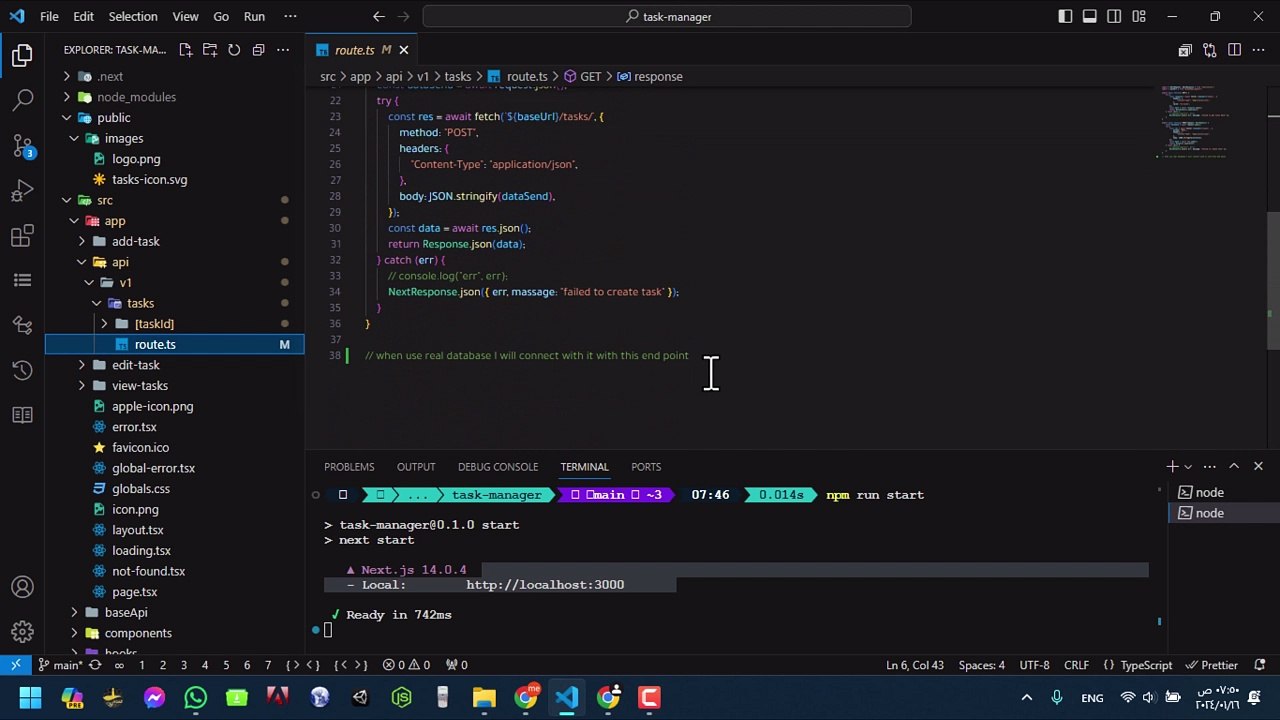Show errors and warnings count
The image size is (1280, 720).
tap(406, 665)
